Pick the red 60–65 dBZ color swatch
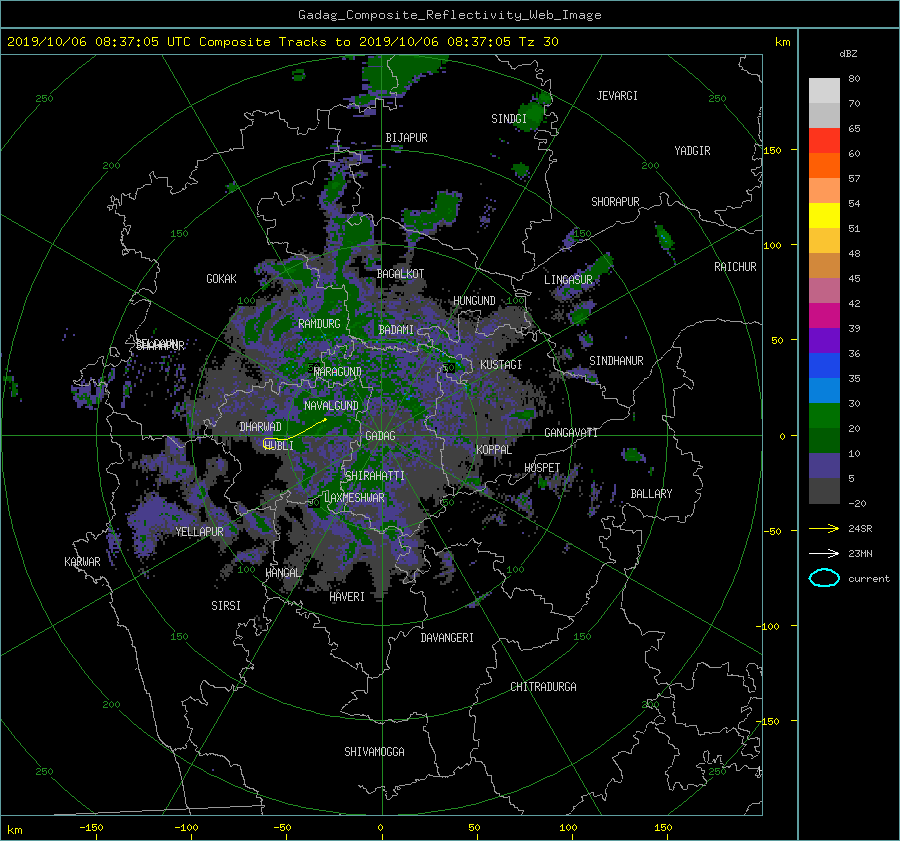900x841 pixels. click(824, 141)
